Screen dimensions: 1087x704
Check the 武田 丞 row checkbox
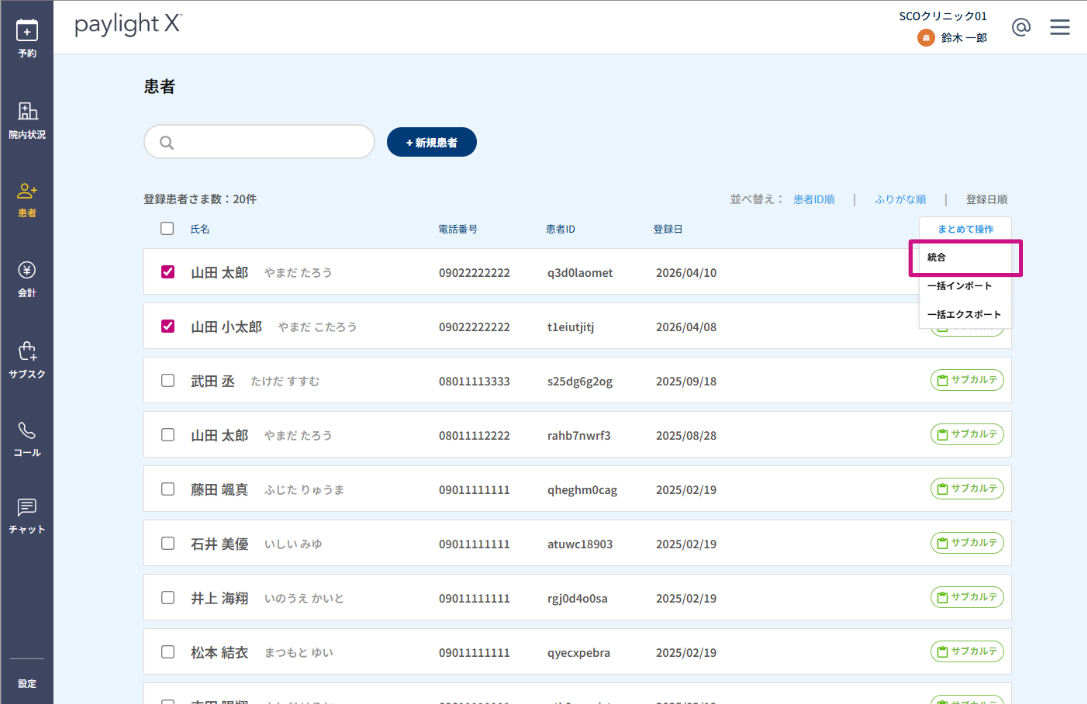(x=168, y=380)
